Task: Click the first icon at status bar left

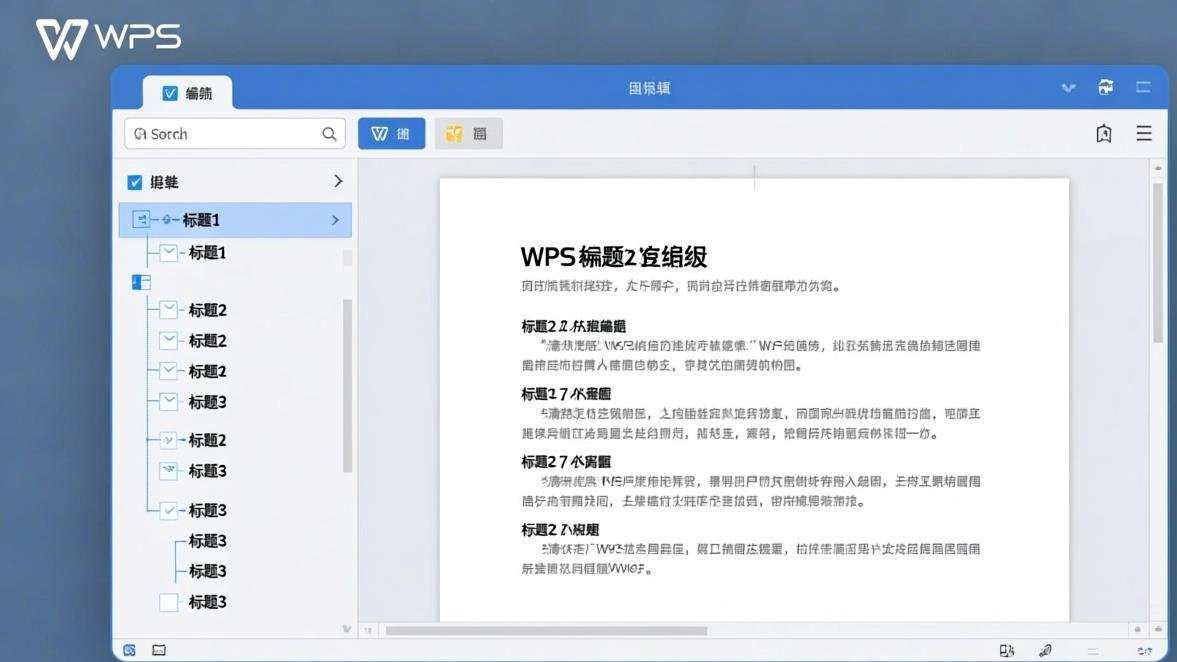Action: click(129, 650)
